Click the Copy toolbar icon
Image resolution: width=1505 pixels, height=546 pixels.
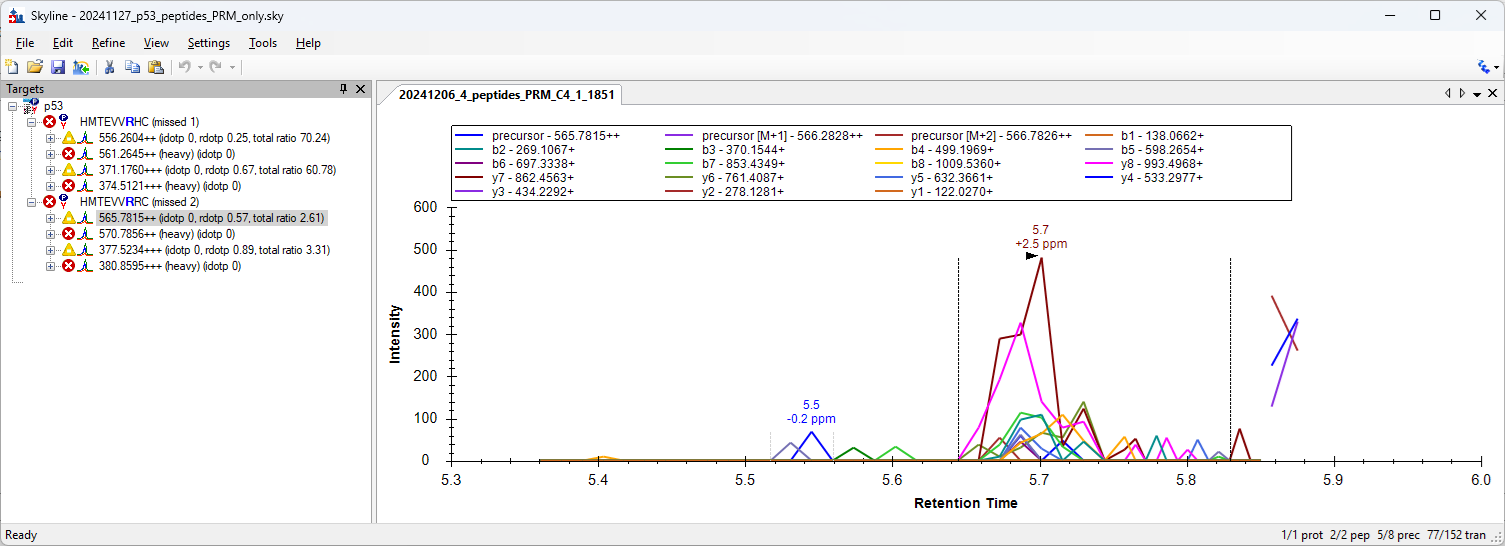coord(132,67)
